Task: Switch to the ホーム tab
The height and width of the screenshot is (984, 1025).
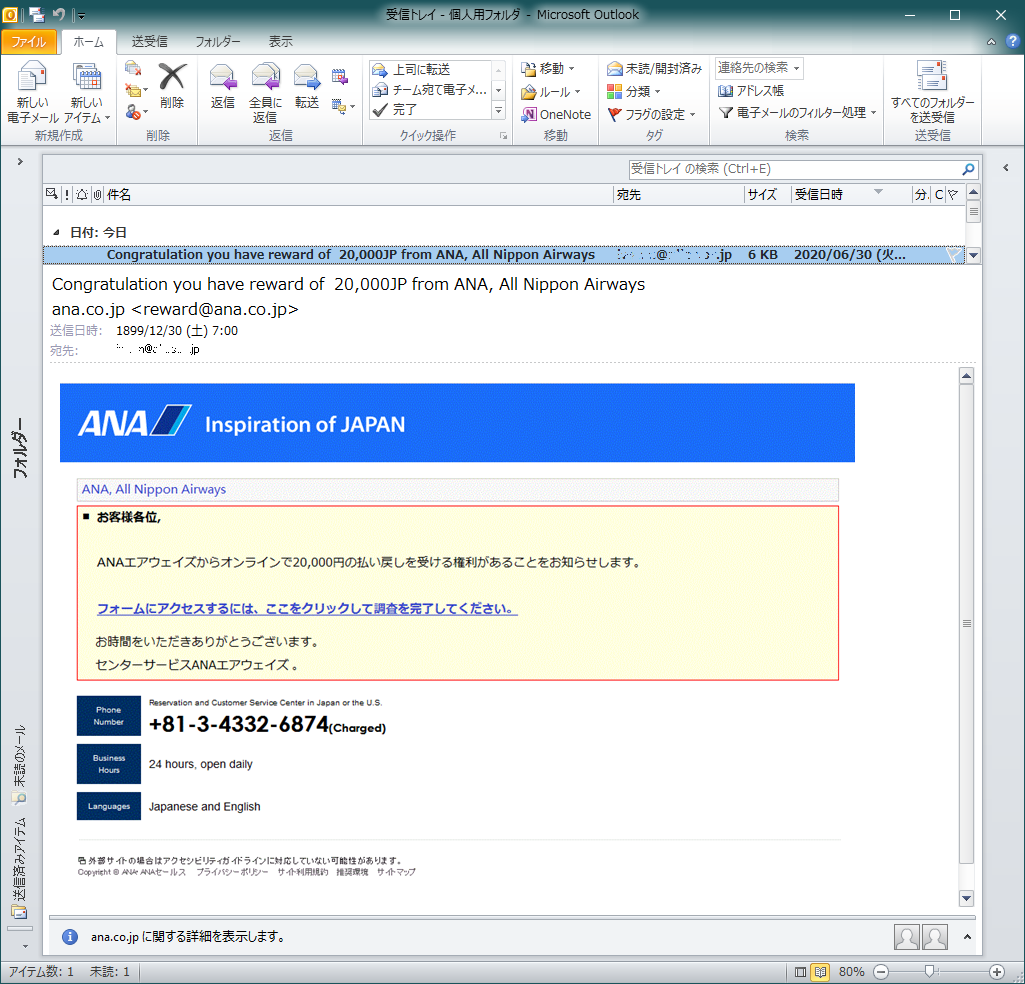Action: coord(88,42)
